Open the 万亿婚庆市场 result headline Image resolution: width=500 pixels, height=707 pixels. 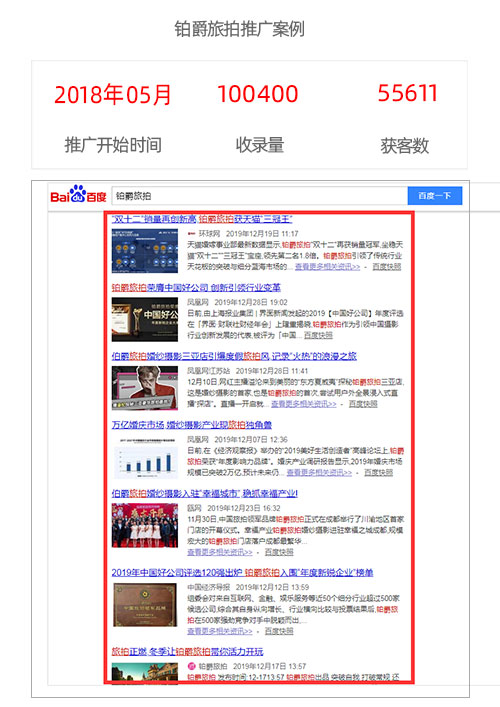[x=192, y=425]
